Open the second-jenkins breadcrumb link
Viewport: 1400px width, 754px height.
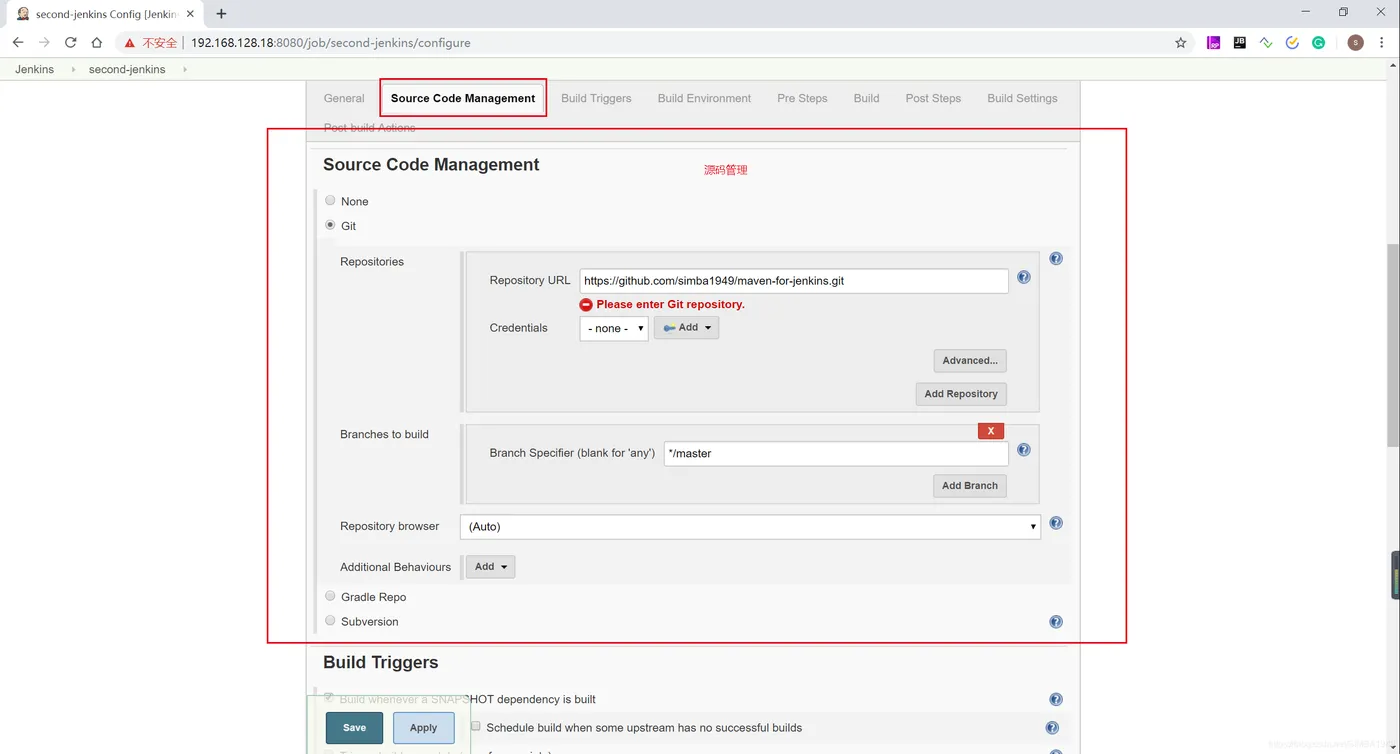[x=127, y=69]
